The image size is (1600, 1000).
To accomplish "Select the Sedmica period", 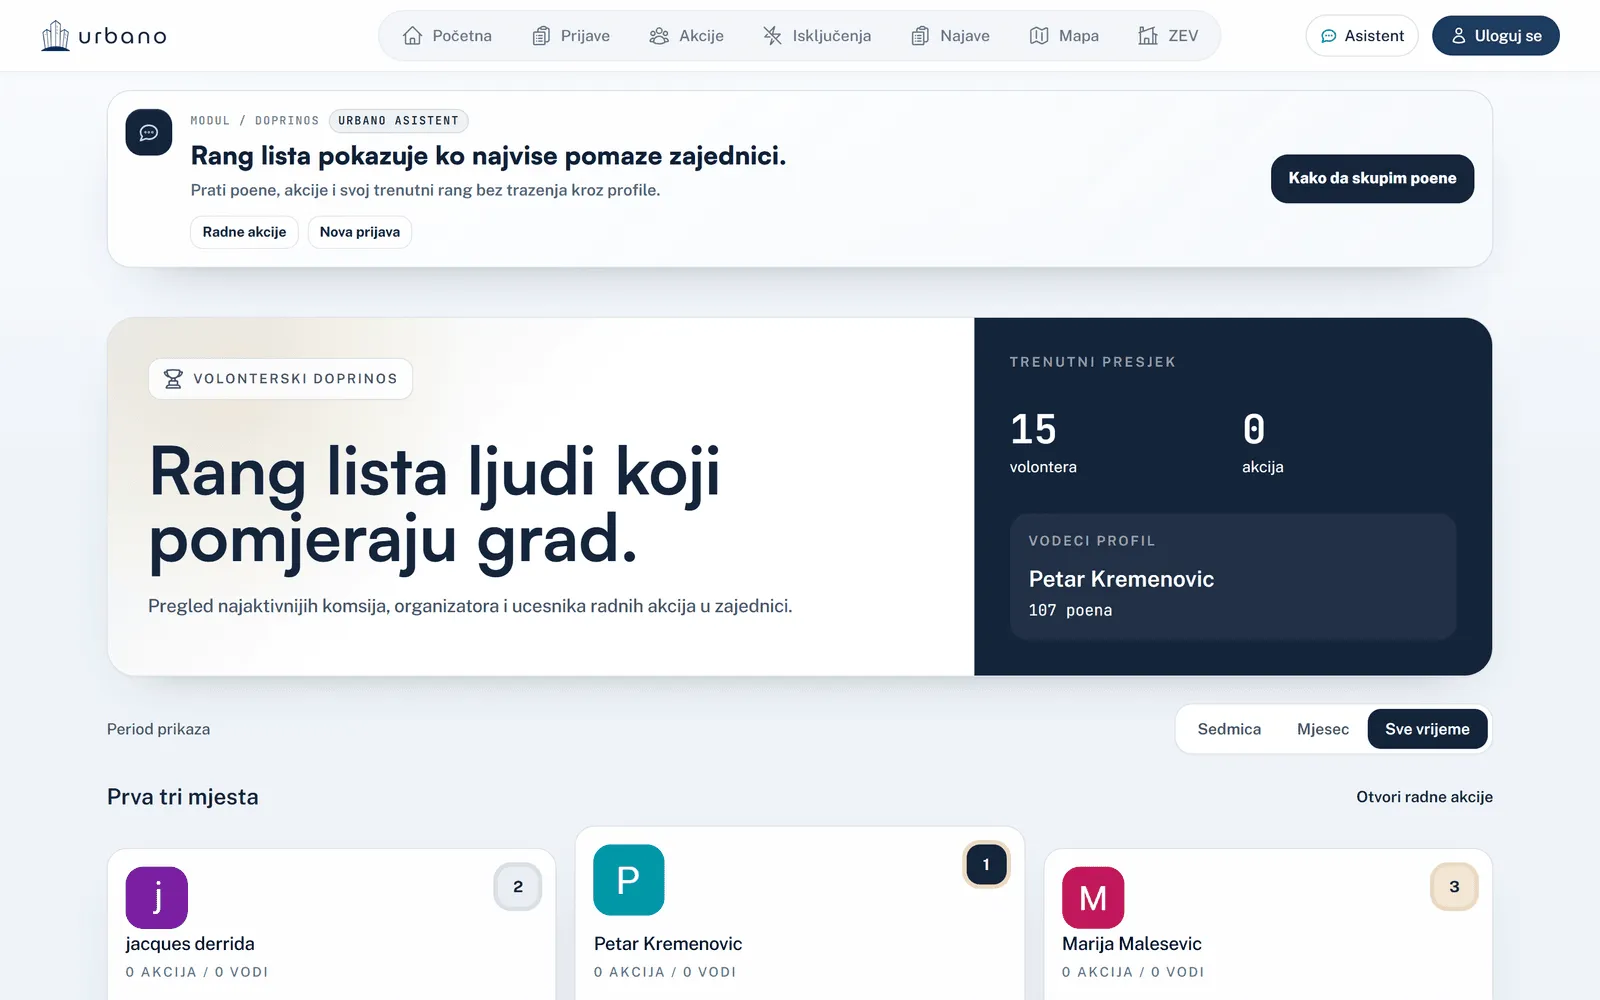I will point(1229,729).
